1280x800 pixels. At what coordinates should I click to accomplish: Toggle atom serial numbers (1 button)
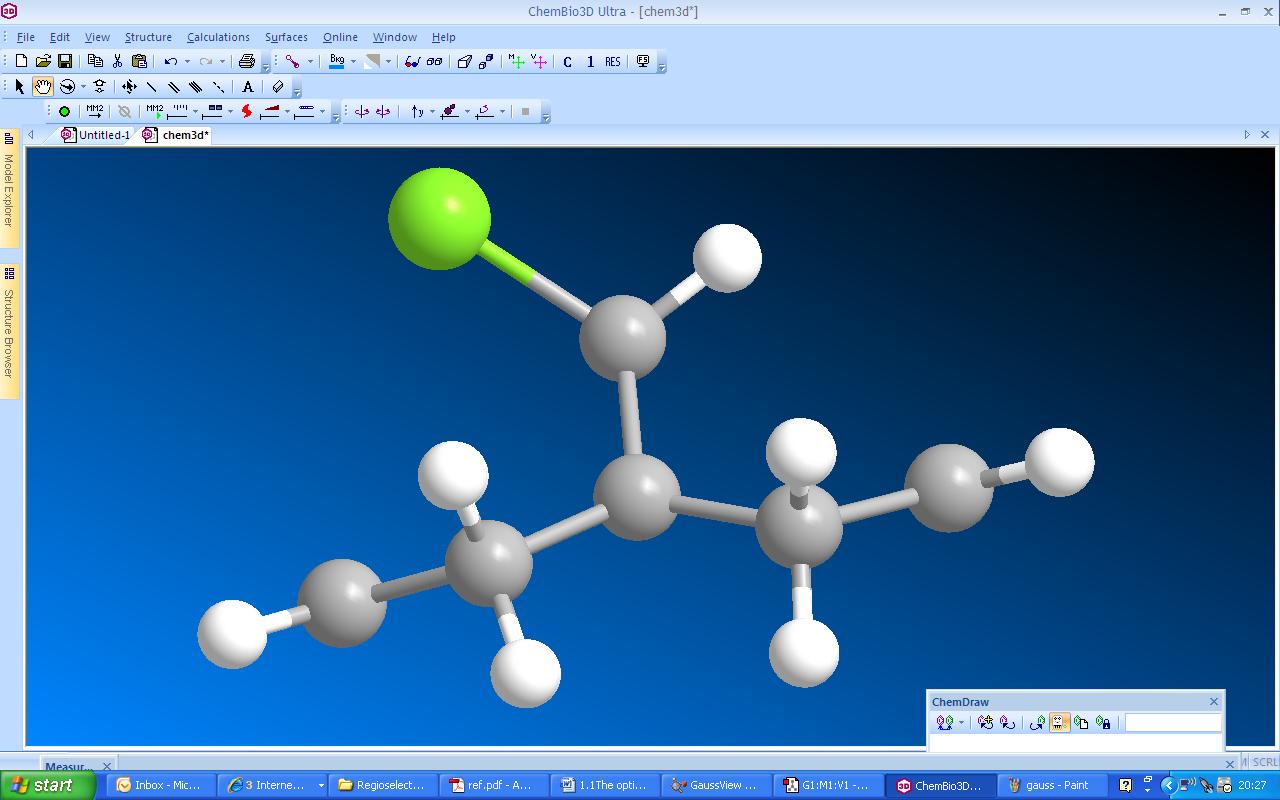pyautogui.click(x=590, y=61)
